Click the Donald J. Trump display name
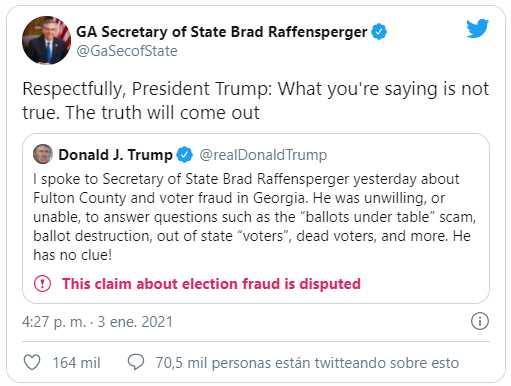 pos(115,155)
